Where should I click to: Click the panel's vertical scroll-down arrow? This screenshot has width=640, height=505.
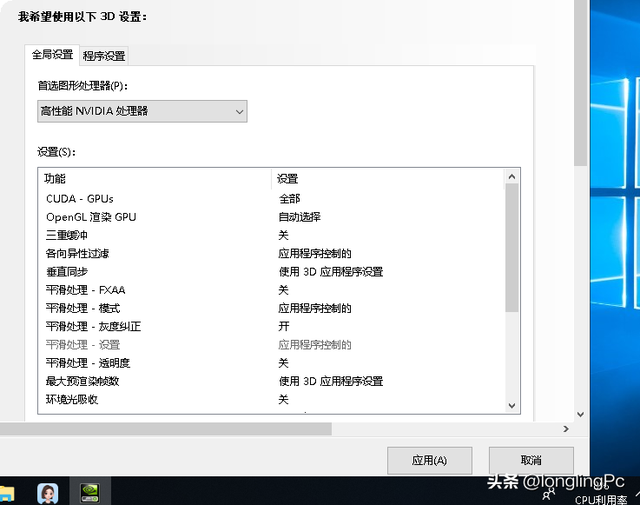pos(580,414)
